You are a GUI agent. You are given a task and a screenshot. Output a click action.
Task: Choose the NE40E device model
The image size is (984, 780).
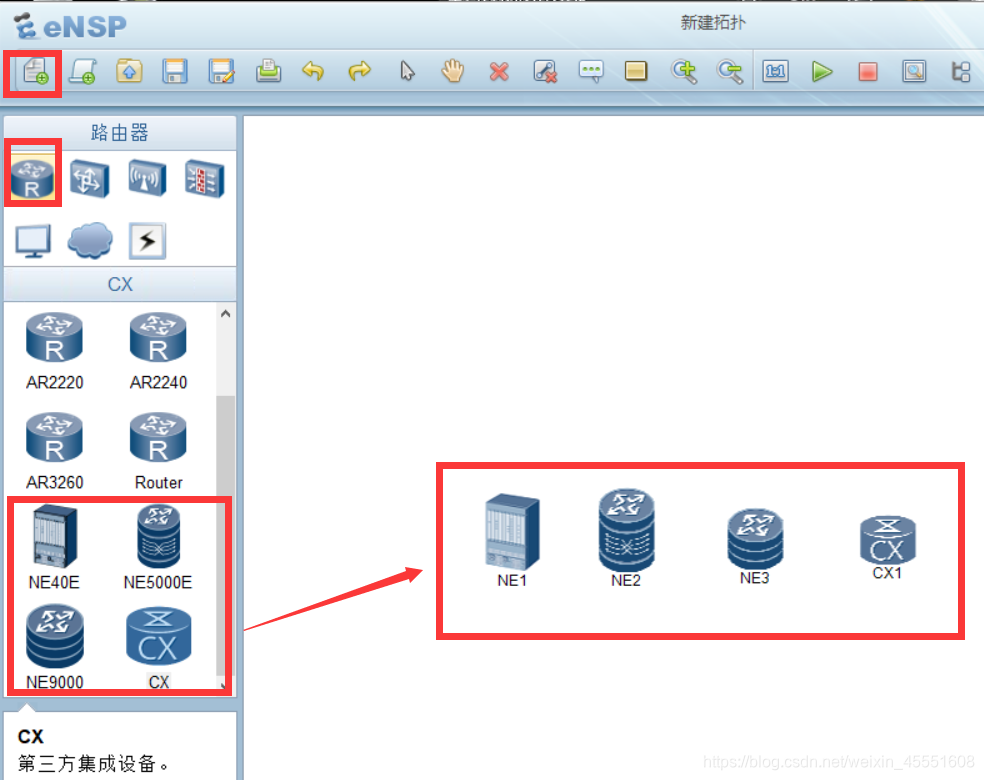coord(55,547)
